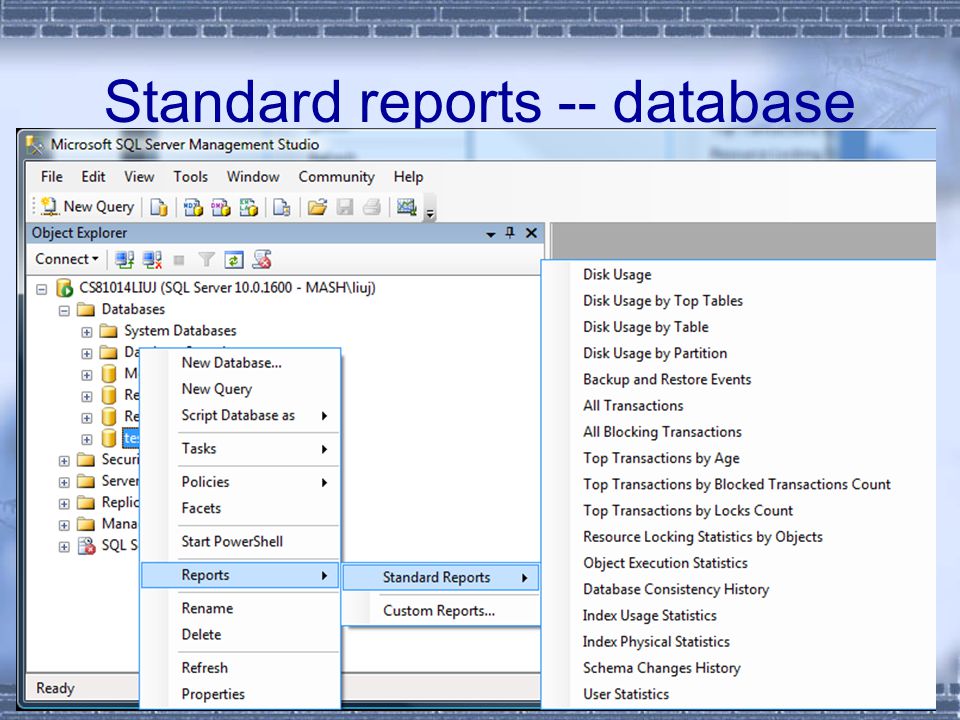Click the Filter funnel icon

[x=206, y=260]
